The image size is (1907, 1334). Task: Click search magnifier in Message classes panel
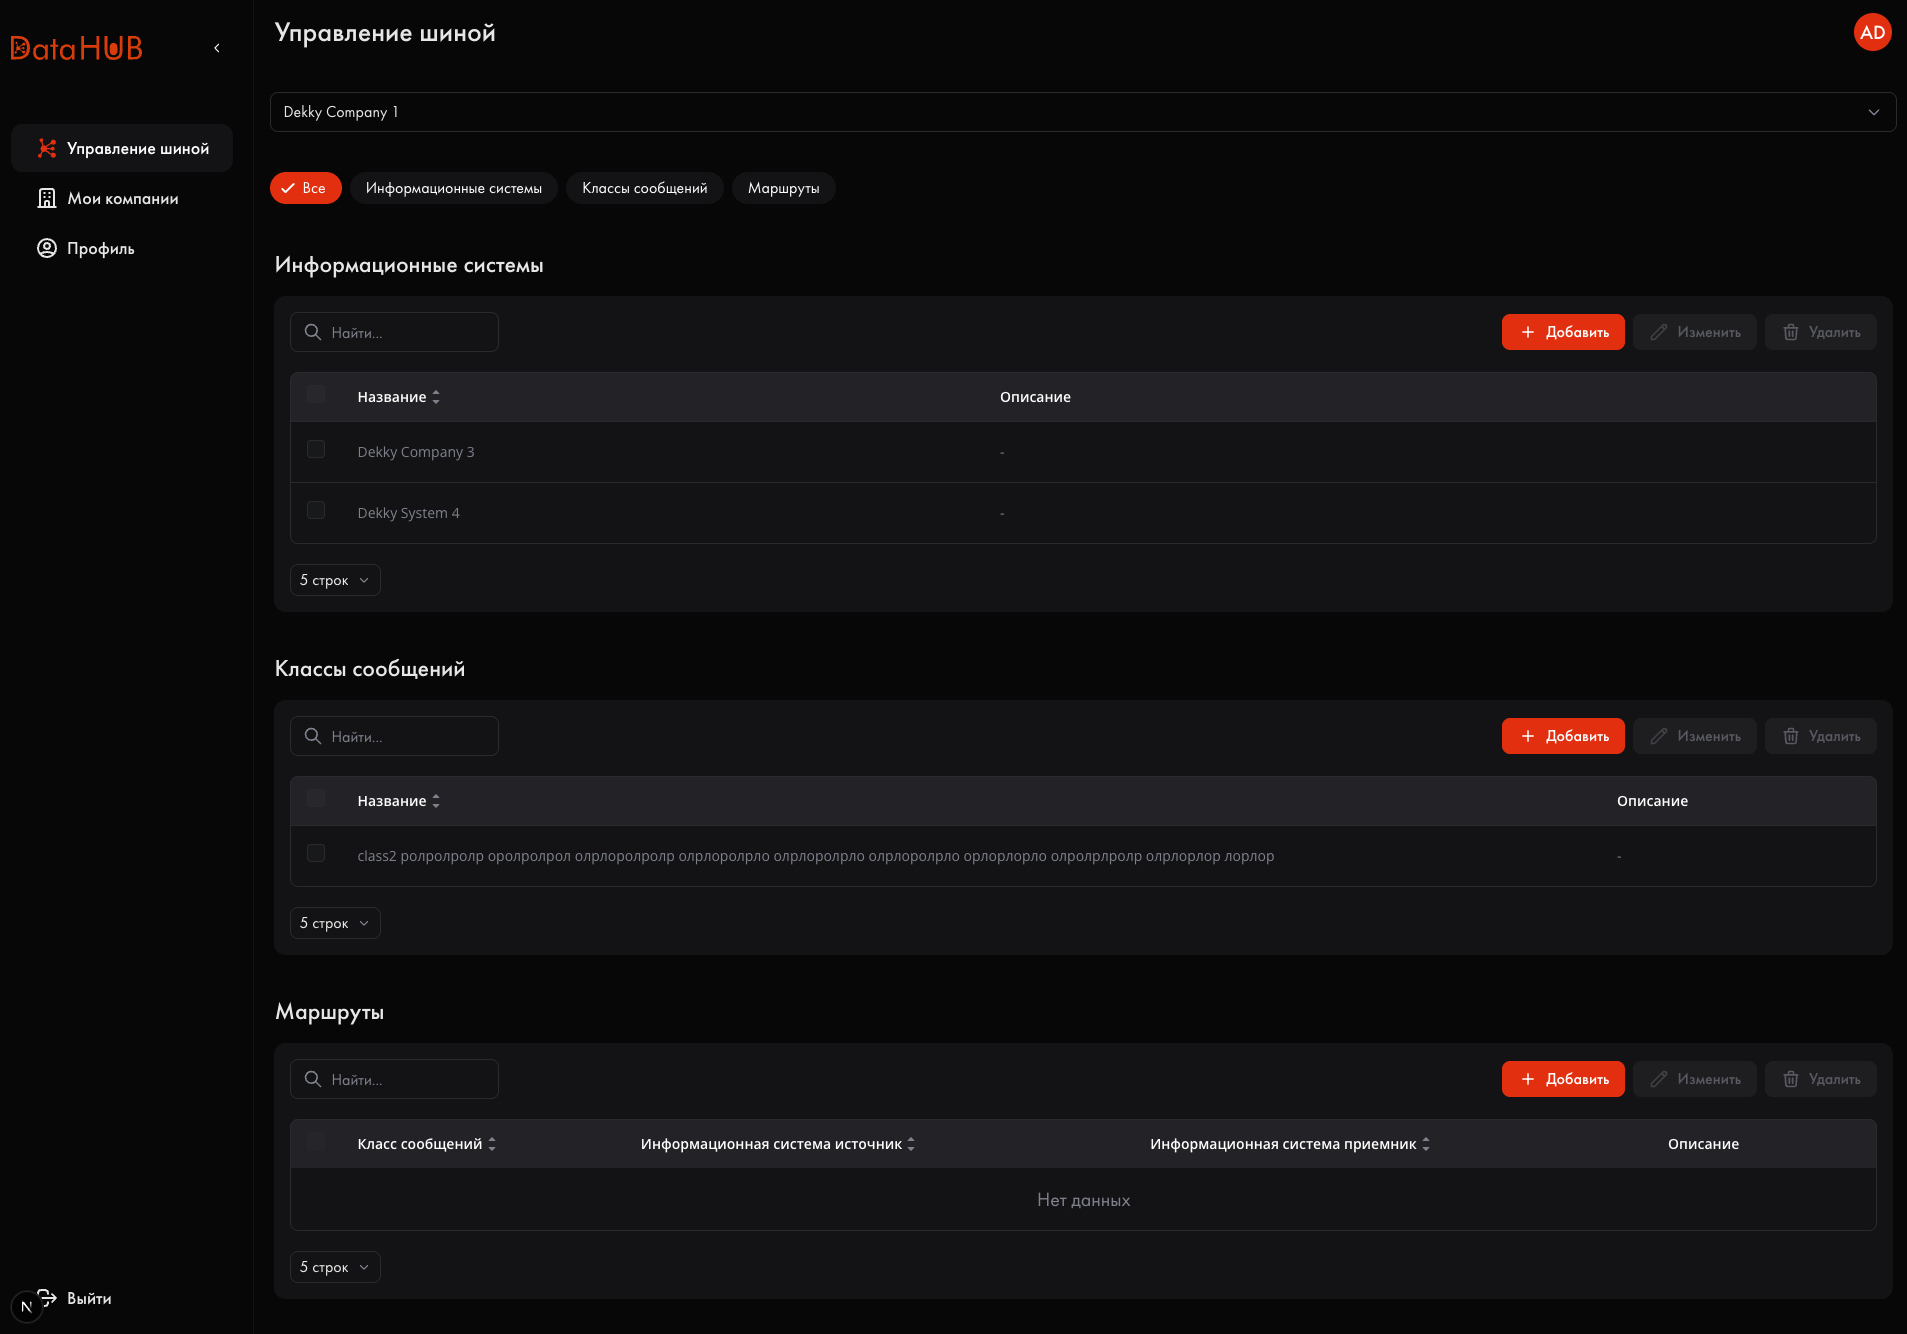coord(313,736)
